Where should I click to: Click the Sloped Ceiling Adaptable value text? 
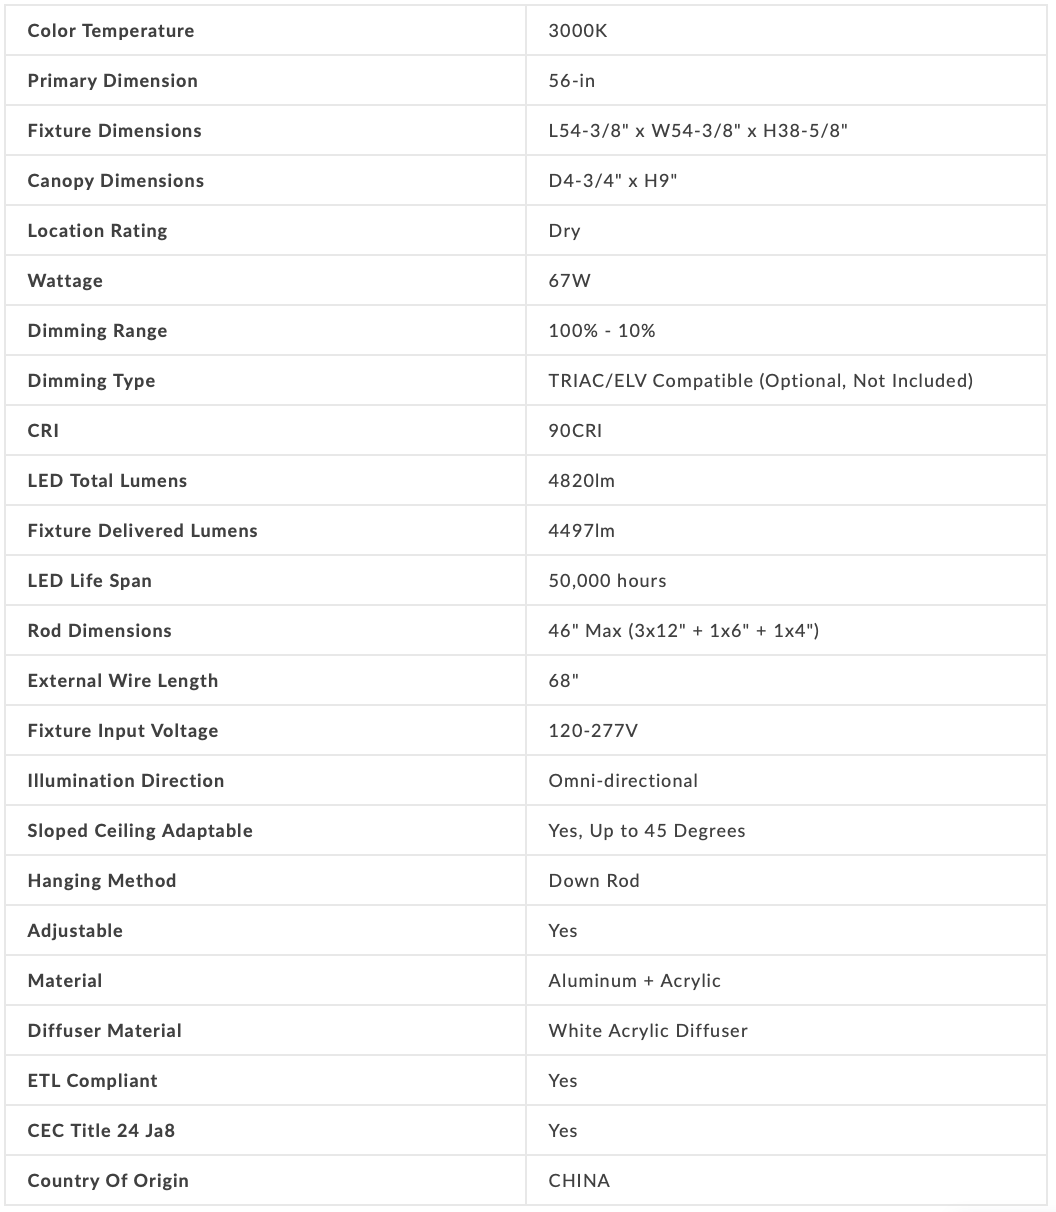coord(647,831)
